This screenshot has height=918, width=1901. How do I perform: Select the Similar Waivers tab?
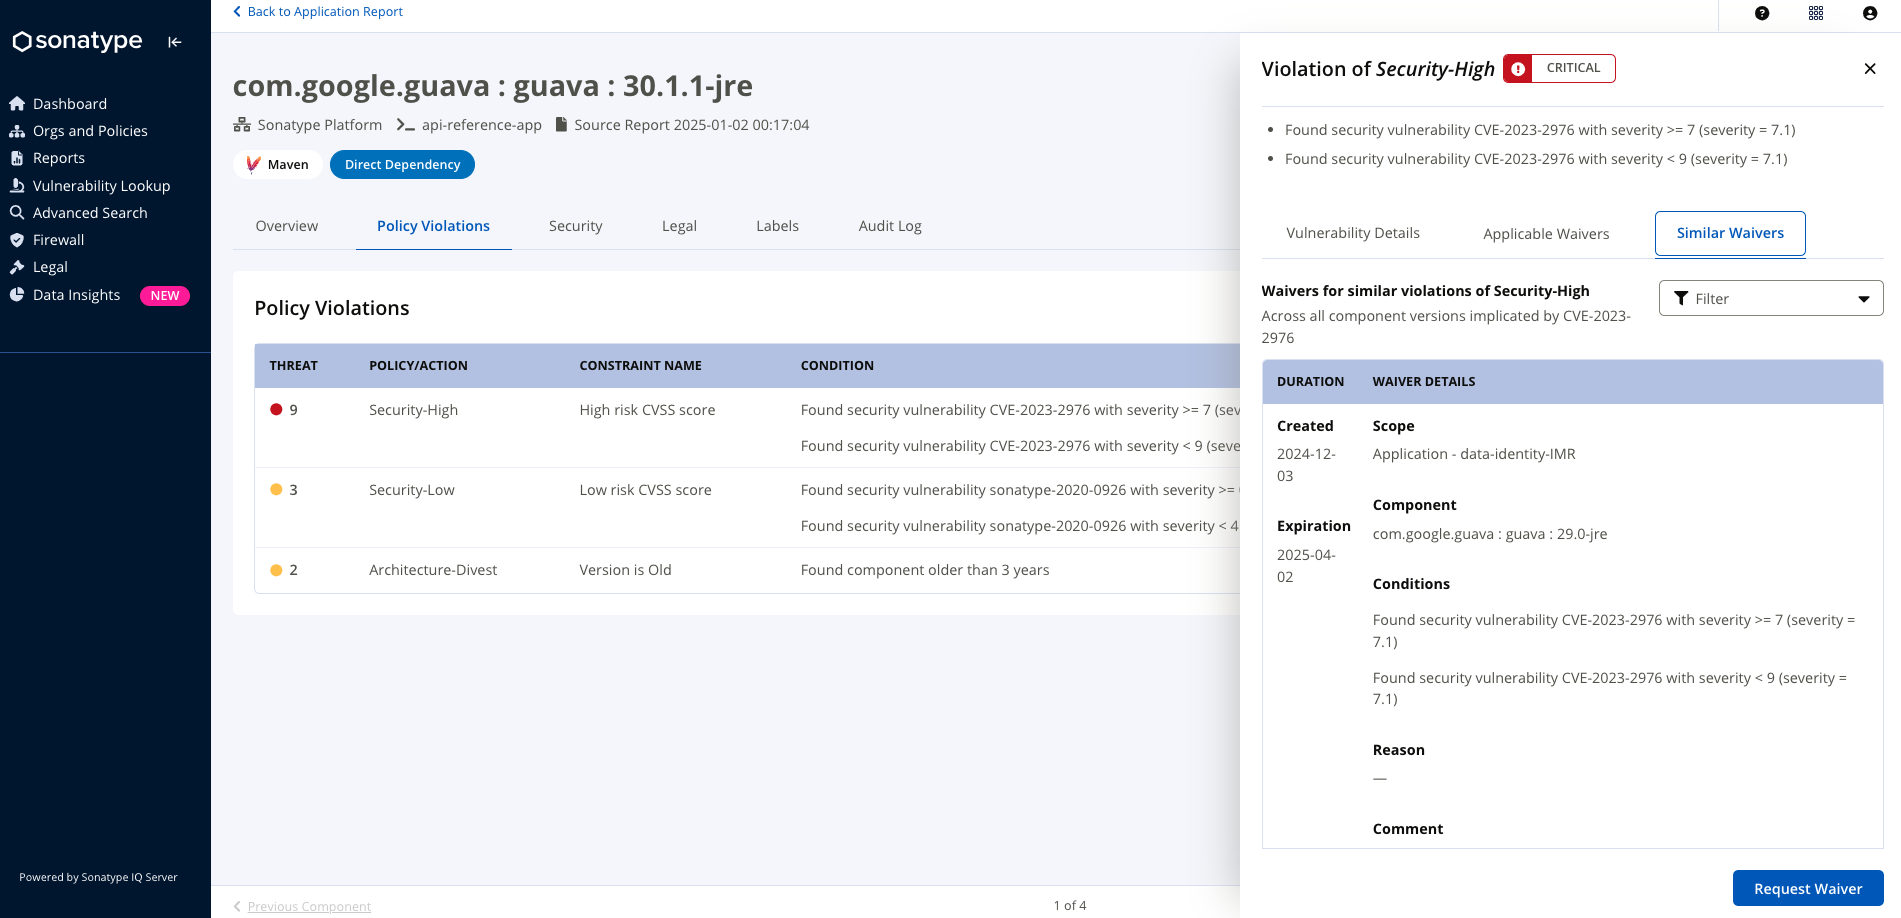1730,233
